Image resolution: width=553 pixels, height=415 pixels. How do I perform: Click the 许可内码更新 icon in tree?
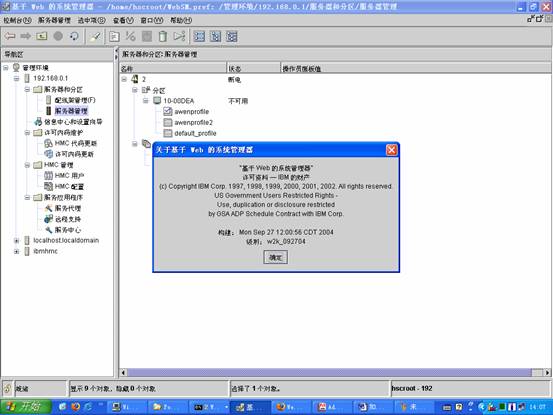pyautogui.click(x=48, y=154)
